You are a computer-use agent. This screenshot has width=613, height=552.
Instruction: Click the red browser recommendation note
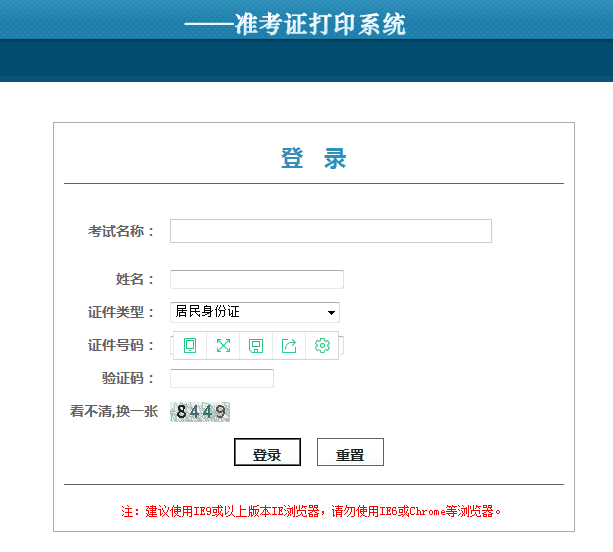click(312, 511)
